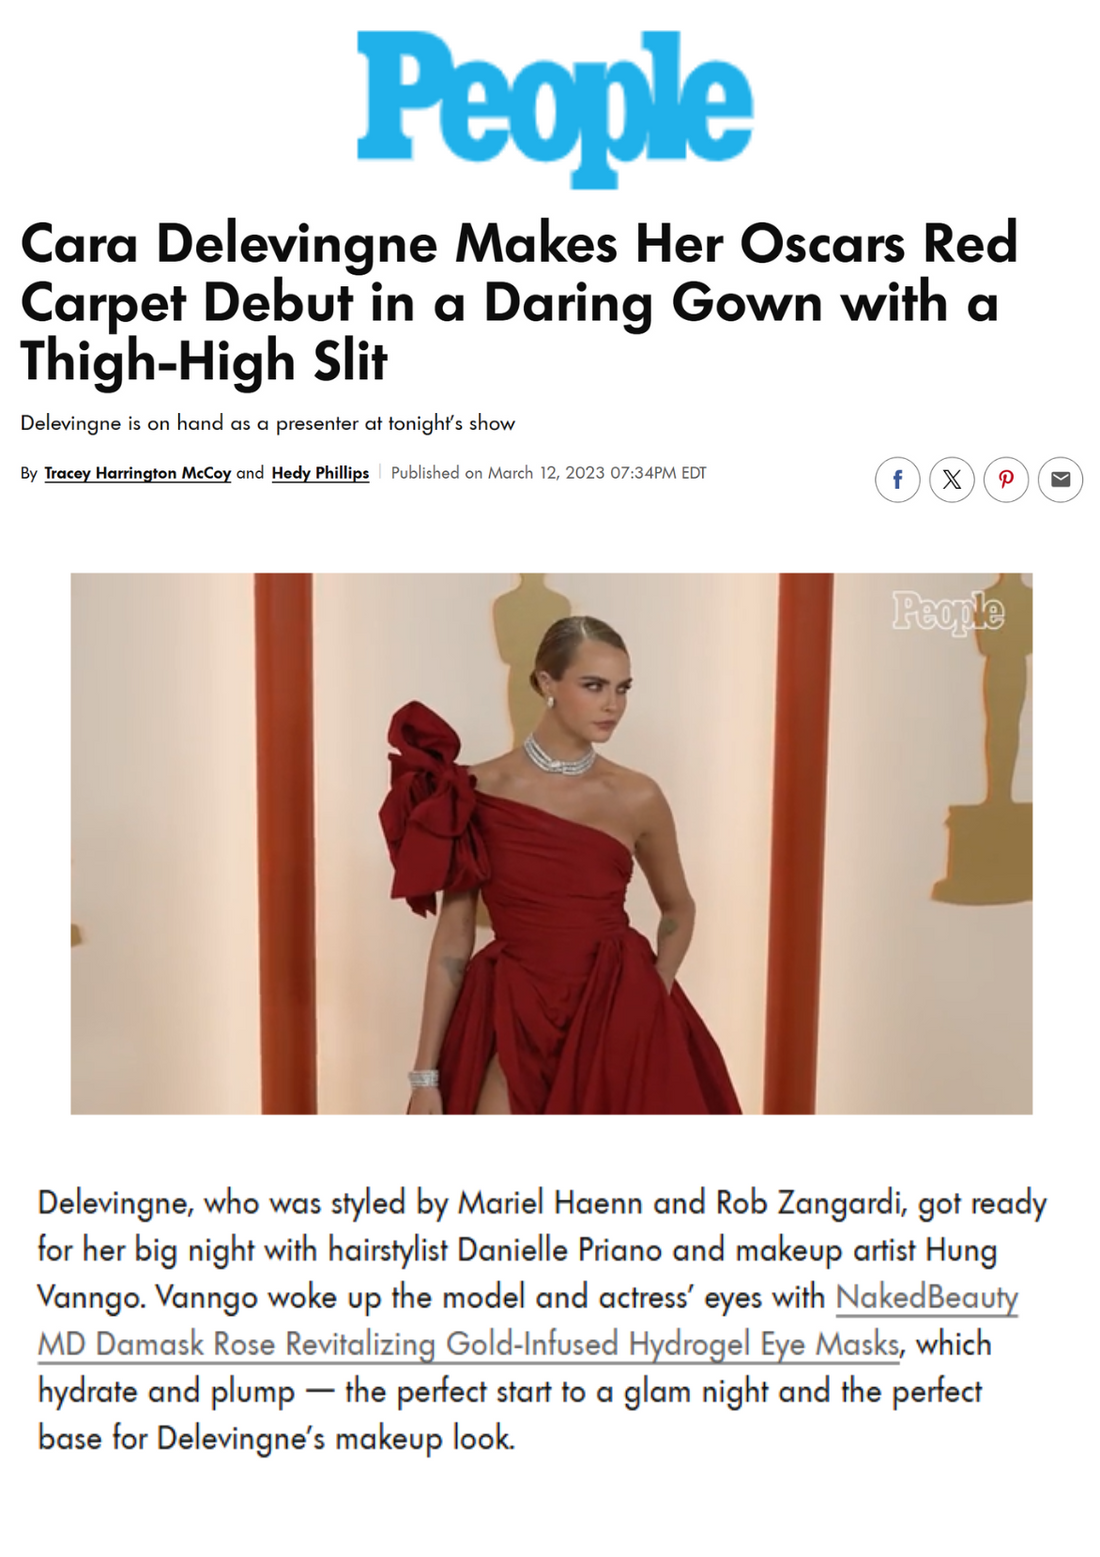Click the red carpet photo of Delevingne
The image size is (1100, 1557).
[551, 843]
